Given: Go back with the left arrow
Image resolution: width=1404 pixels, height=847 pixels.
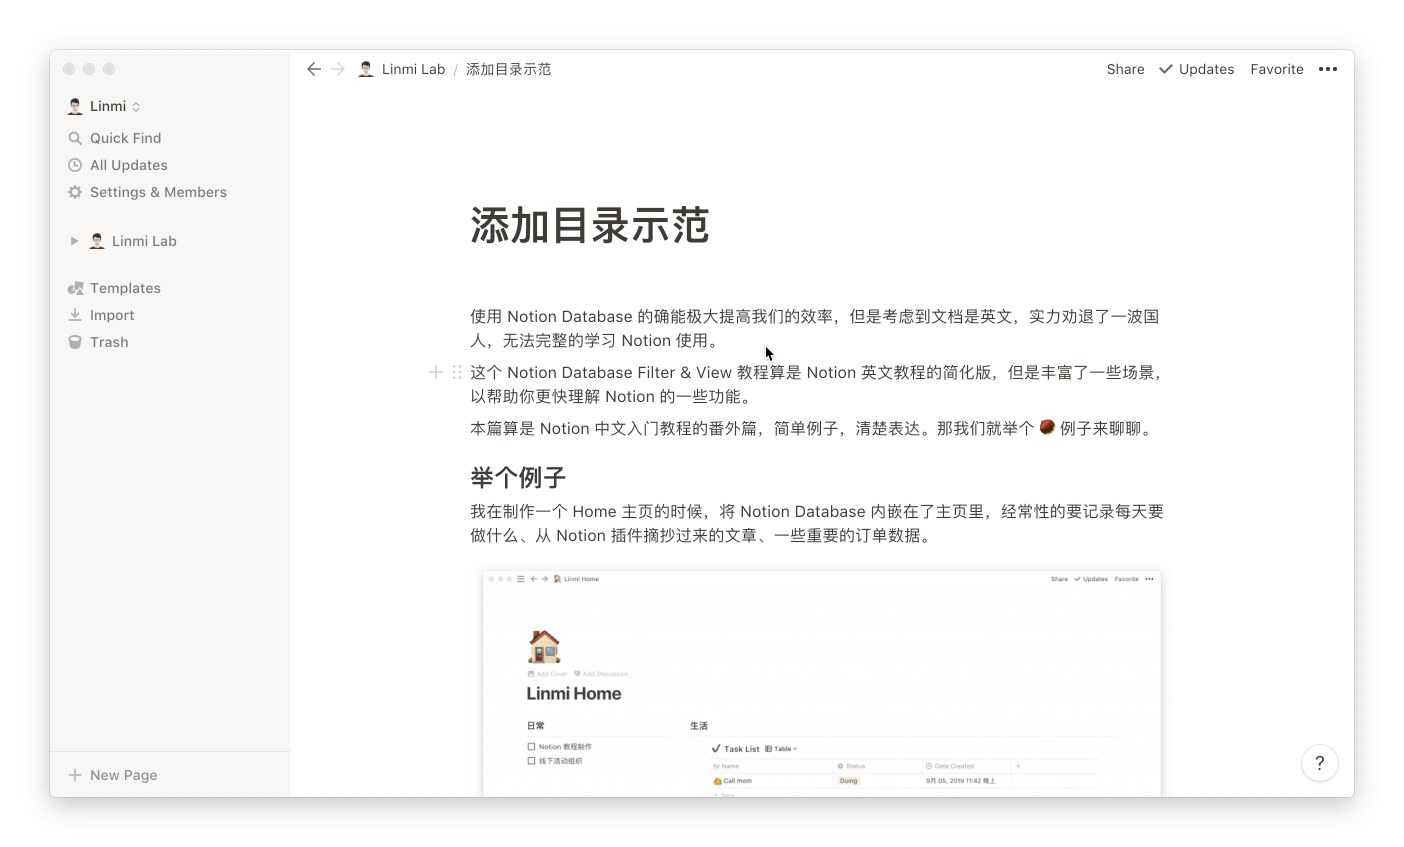Looking at the screenshot, I should [314, 69].
